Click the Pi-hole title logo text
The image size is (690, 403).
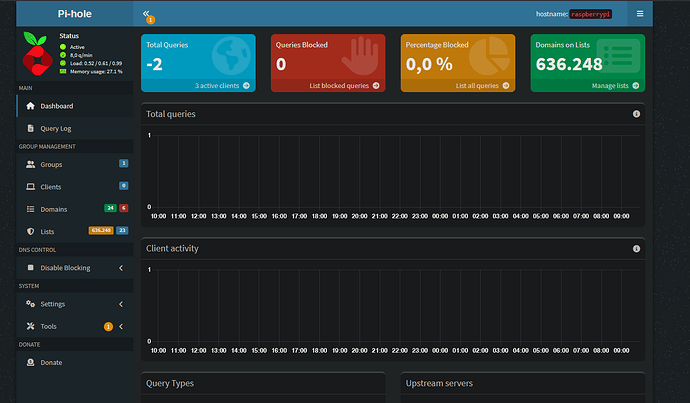pos(74,14)
